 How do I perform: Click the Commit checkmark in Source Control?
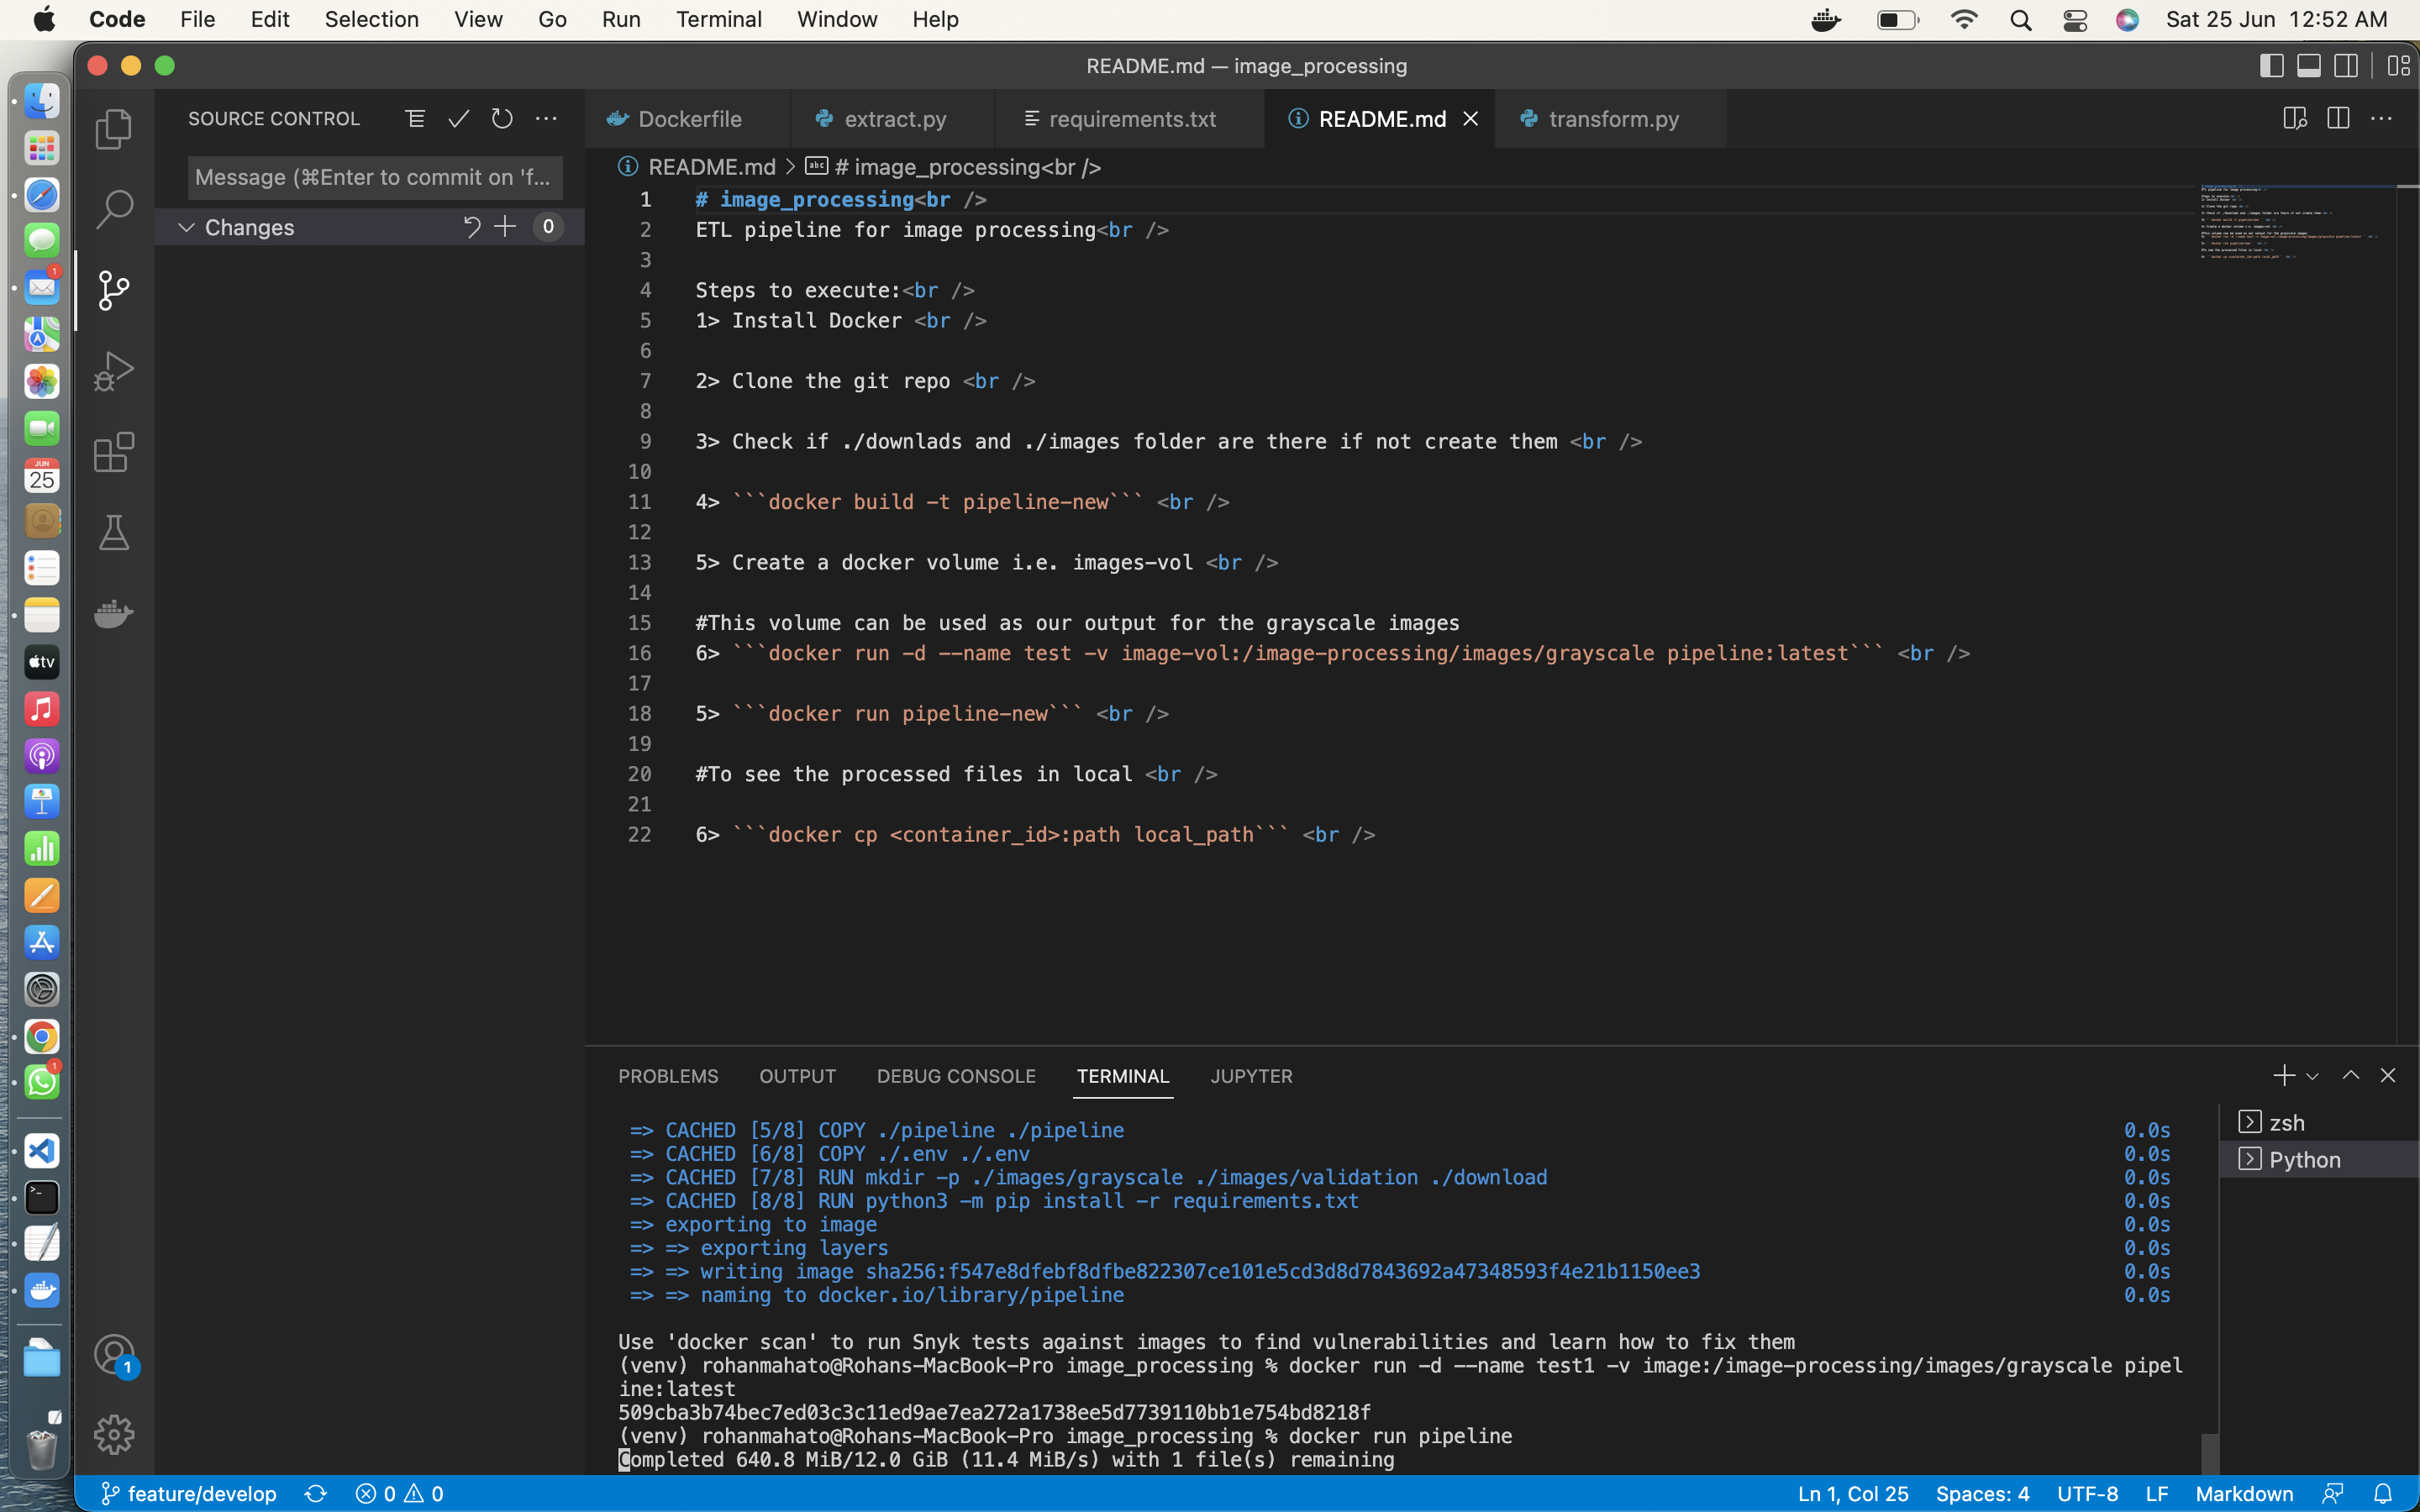[x=459, y=119]
